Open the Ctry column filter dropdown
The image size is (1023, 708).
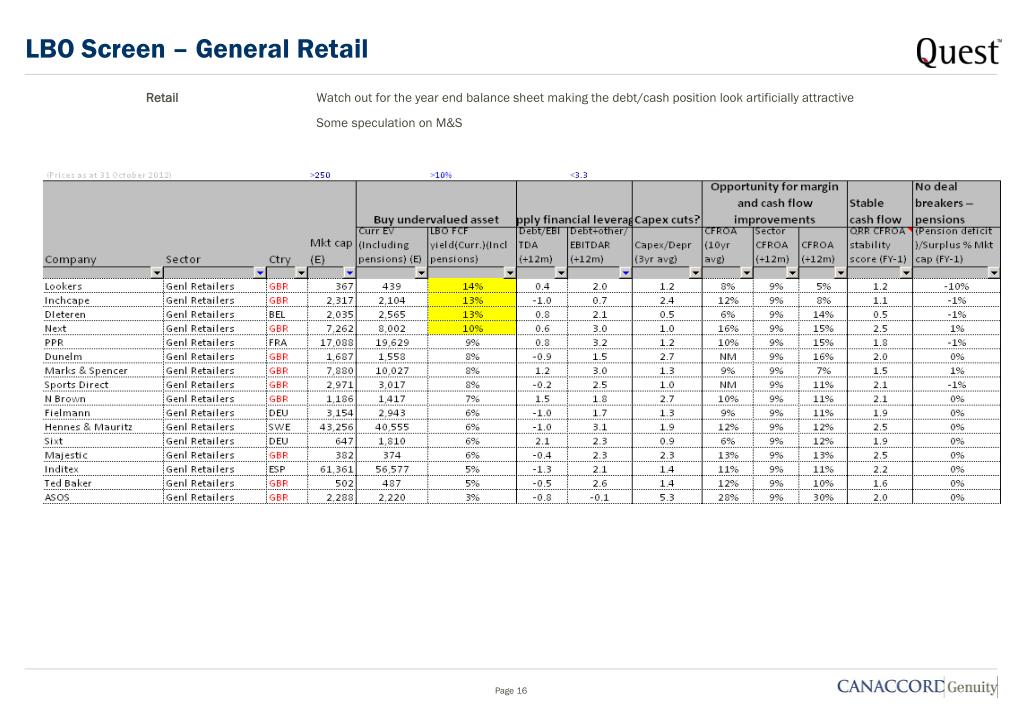click(x=301, y=272)
